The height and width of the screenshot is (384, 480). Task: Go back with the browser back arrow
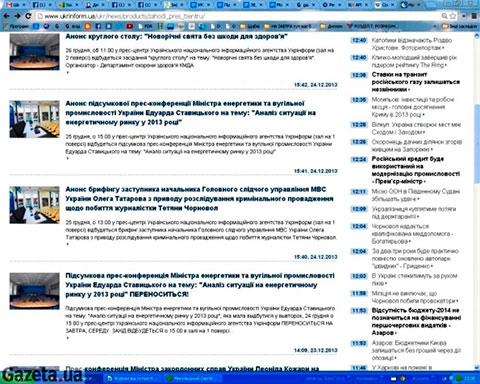(6, 16)
